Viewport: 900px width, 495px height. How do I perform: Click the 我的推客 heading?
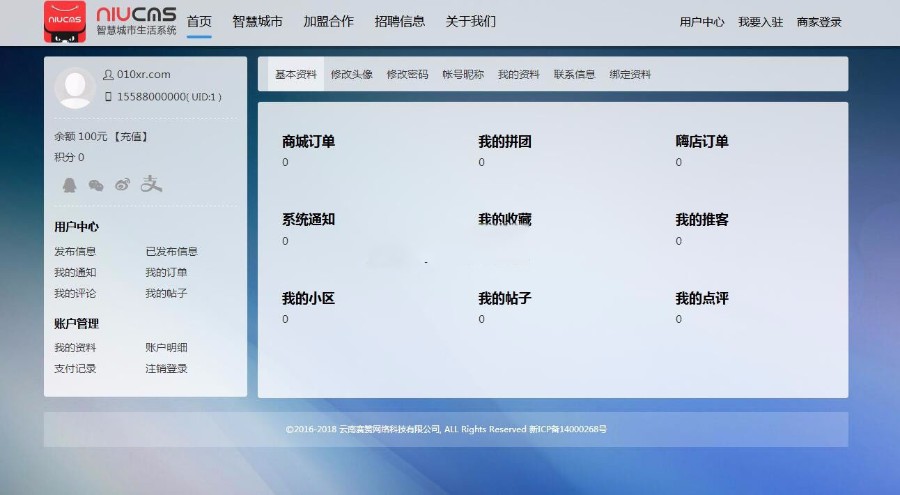point(702,219)
